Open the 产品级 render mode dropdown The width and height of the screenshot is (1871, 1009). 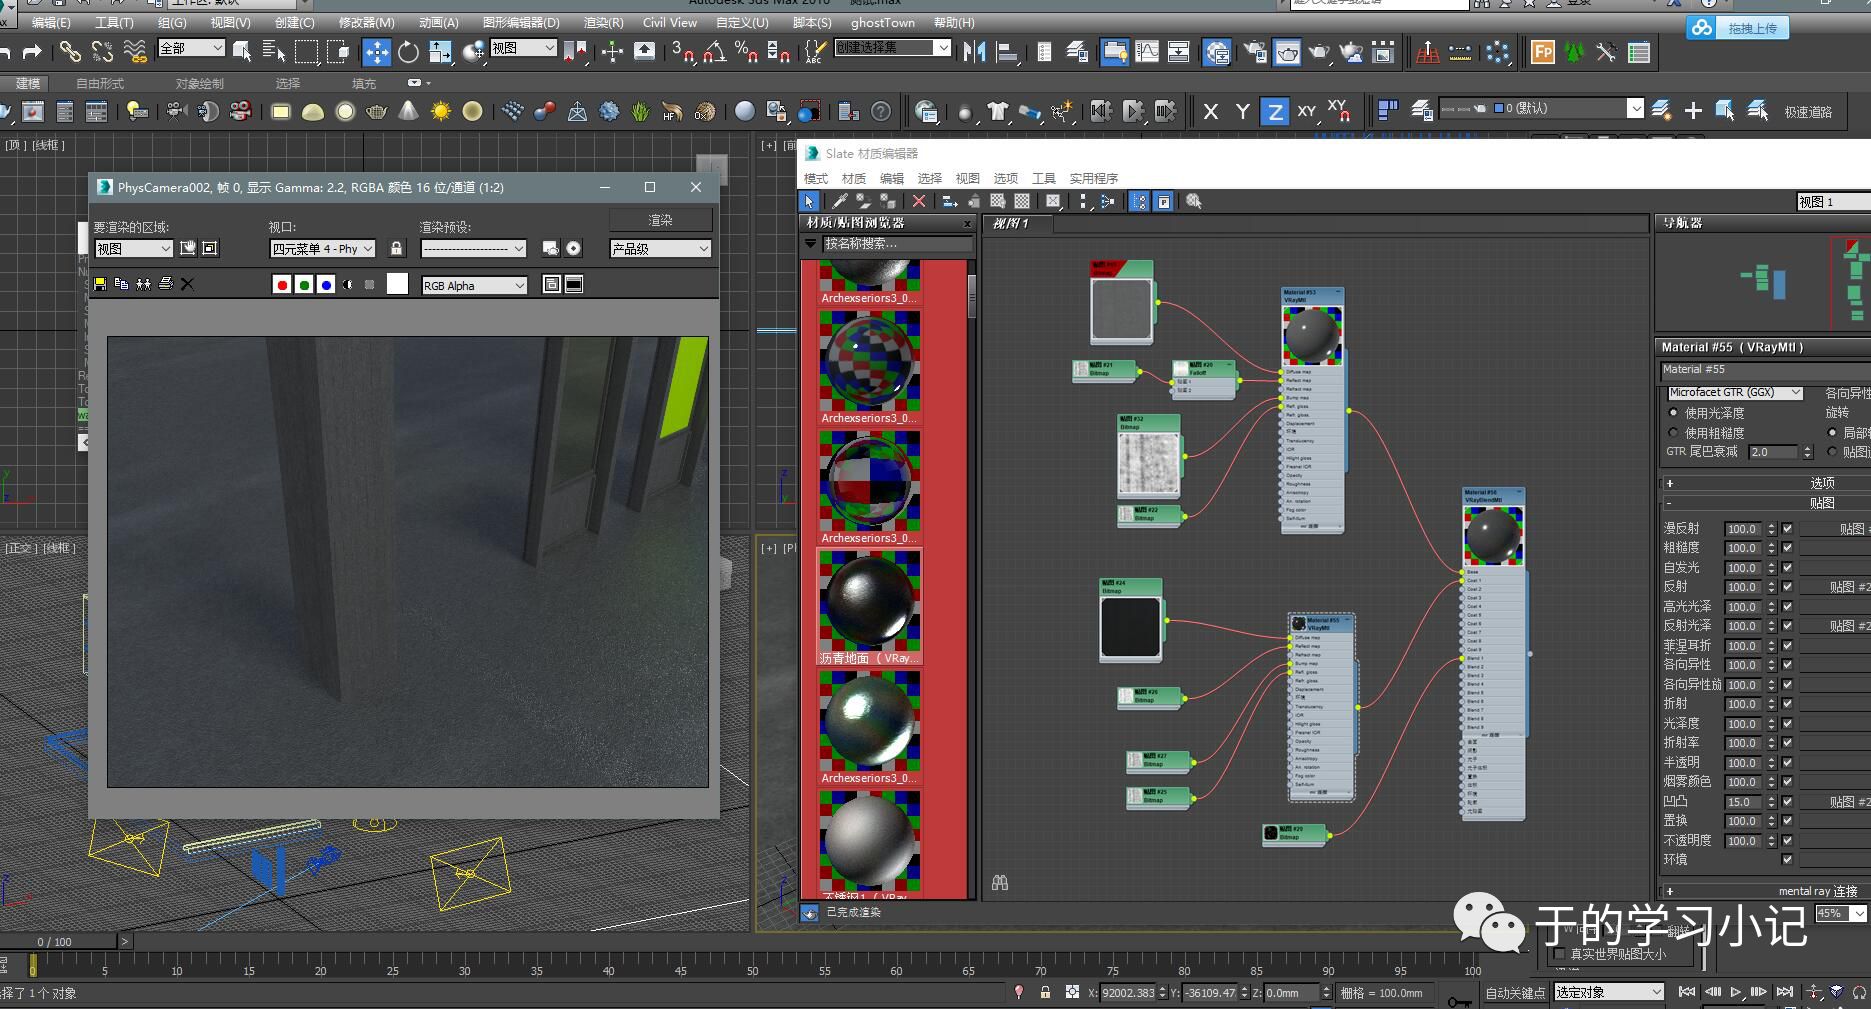point(660,248)
